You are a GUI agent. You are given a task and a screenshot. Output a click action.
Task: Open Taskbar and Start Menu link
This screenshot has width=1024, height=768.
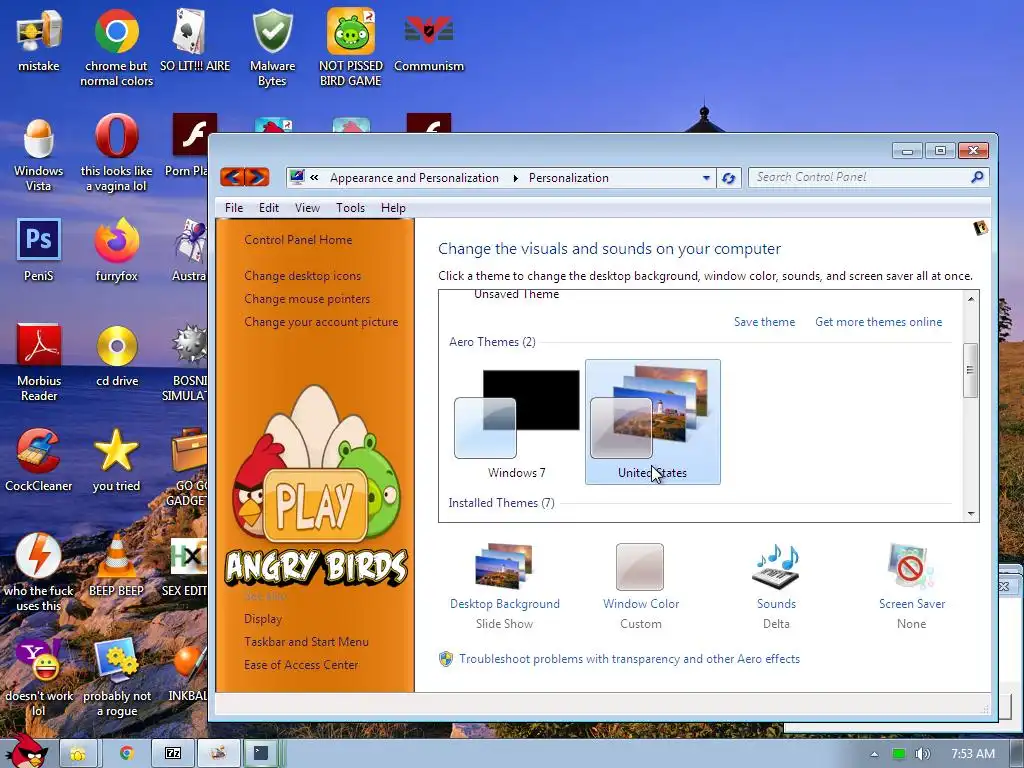(x=306, y=642)
